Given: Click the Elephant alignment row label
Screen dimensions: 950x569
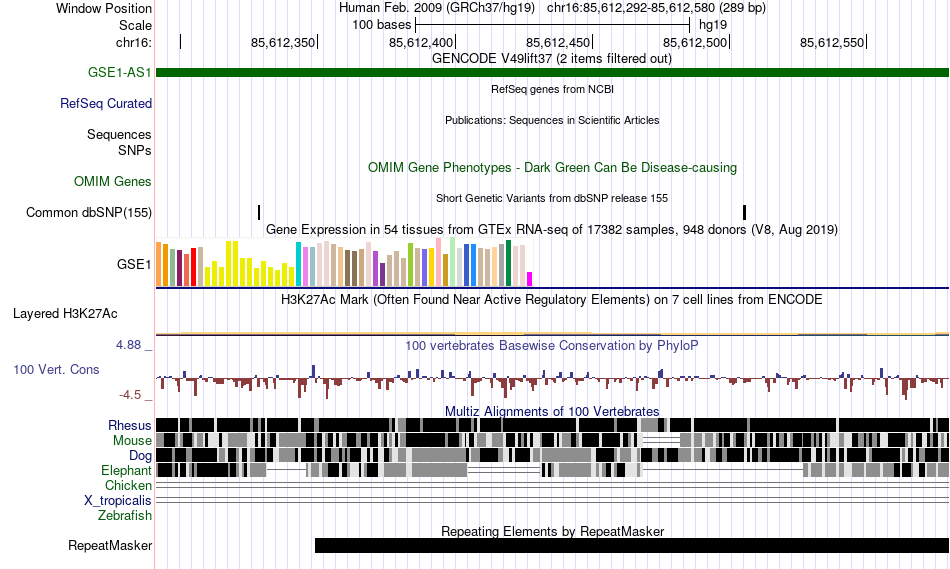Looking at the screenshot, I should click(x=126, y=470).
